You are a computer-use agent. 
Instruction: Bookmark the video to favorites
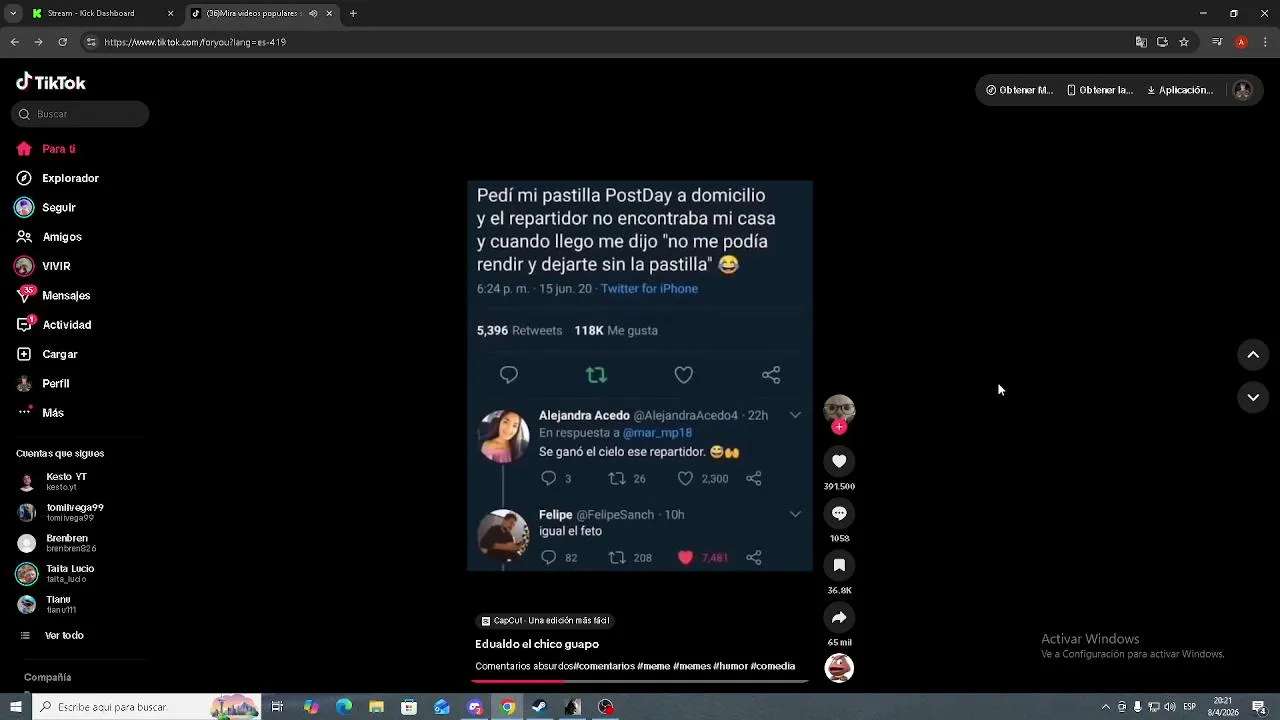[839, 565]
